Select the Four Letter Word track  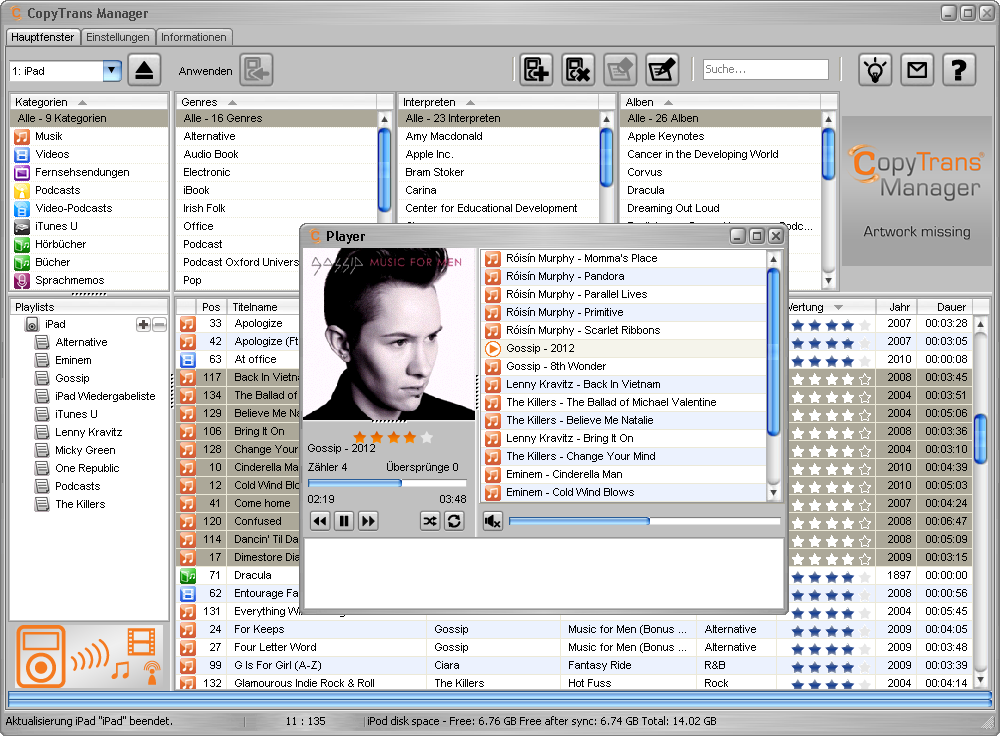tap(275, 647)
